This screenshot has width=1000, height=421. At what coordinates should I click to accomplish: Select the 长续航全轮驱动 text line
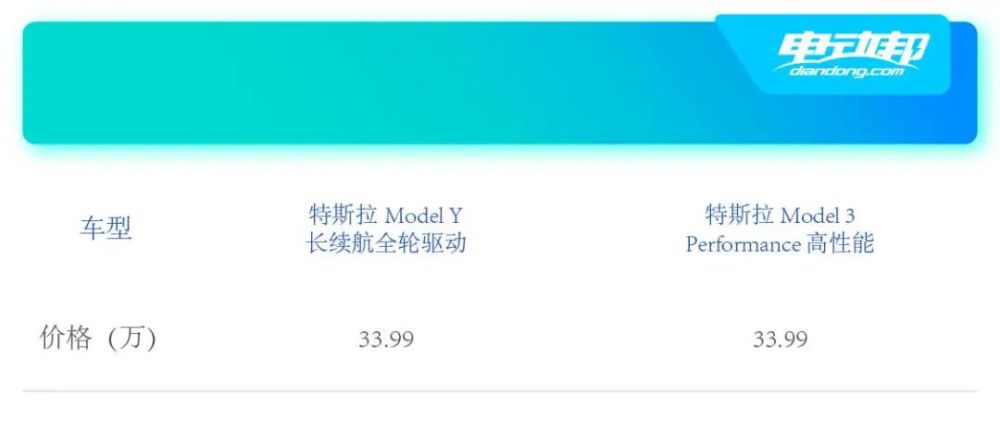386,242
